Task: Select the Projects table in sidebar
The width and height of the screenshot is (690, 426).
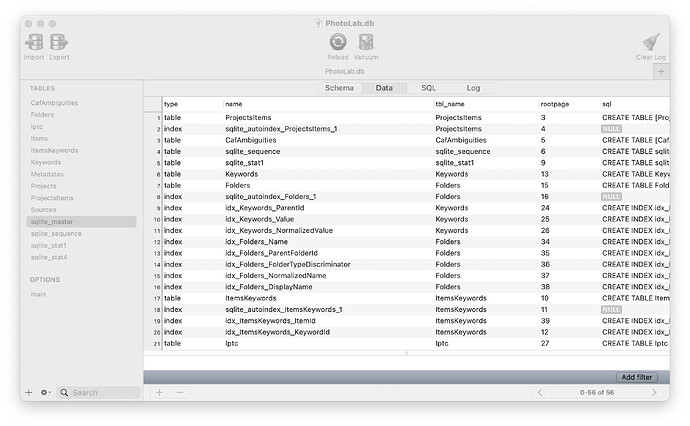Action: (44, 186)
